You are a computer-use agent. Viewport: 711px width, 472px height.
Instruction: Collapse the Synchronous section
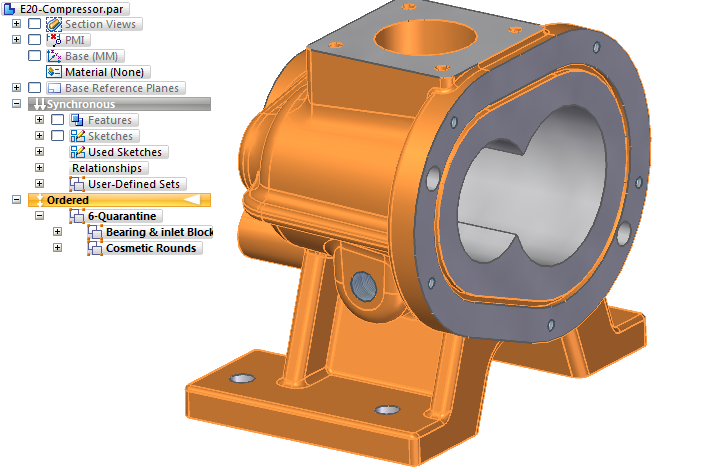16,103
